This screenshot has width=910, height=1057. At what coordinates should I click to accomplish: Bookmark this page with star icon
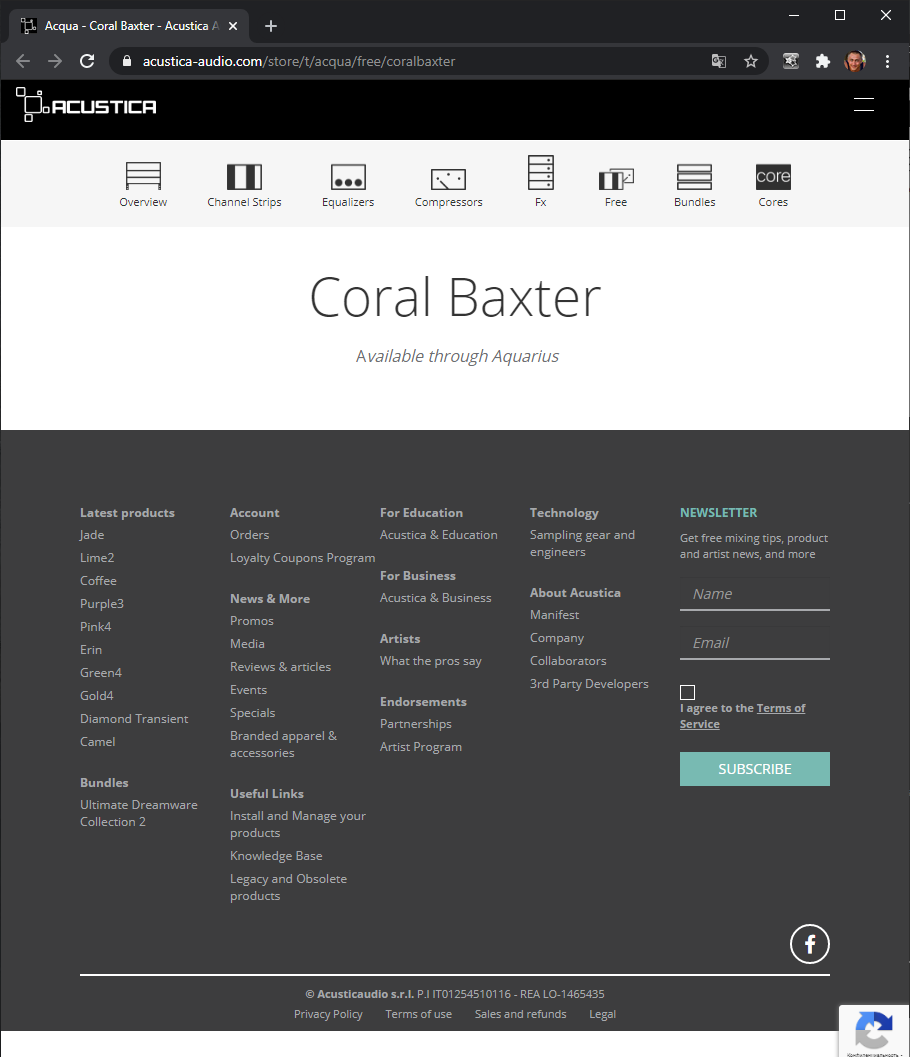[751, 61]
